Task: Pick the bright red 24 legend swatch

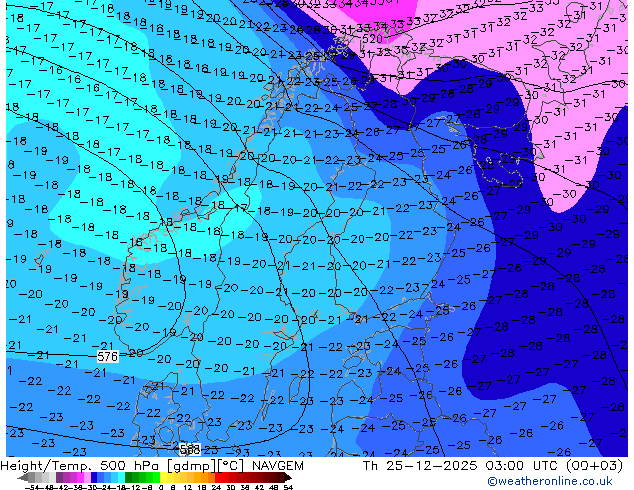Action: click(218, 477)
